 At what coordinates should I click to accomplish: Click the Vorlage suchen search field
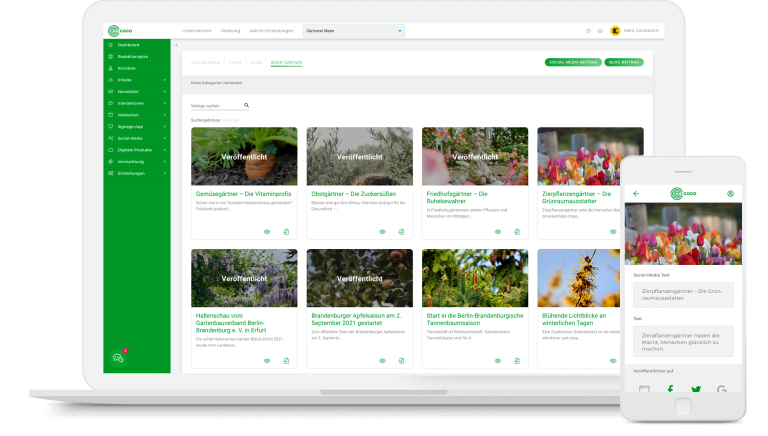(216, 105)
